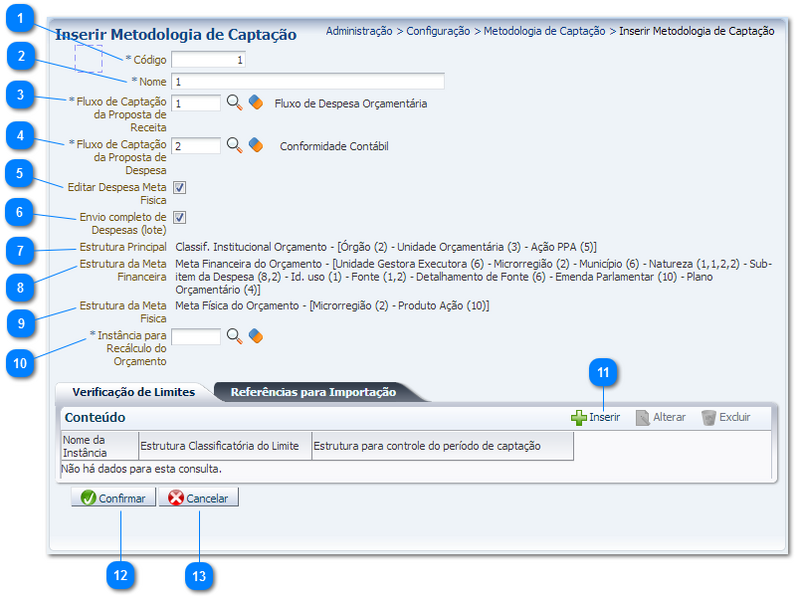This screenshot has height=599, width=800.
Task: Click the Cancelar button
Action: point(201,497)
